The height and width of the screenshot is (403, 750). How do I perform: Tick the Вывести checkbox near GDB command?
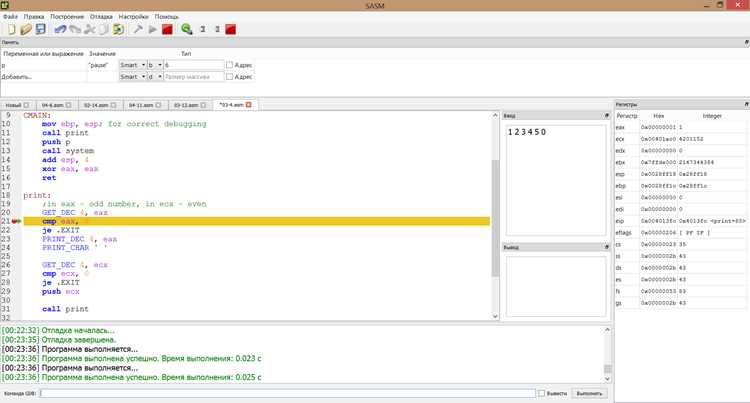coord(541,393)
